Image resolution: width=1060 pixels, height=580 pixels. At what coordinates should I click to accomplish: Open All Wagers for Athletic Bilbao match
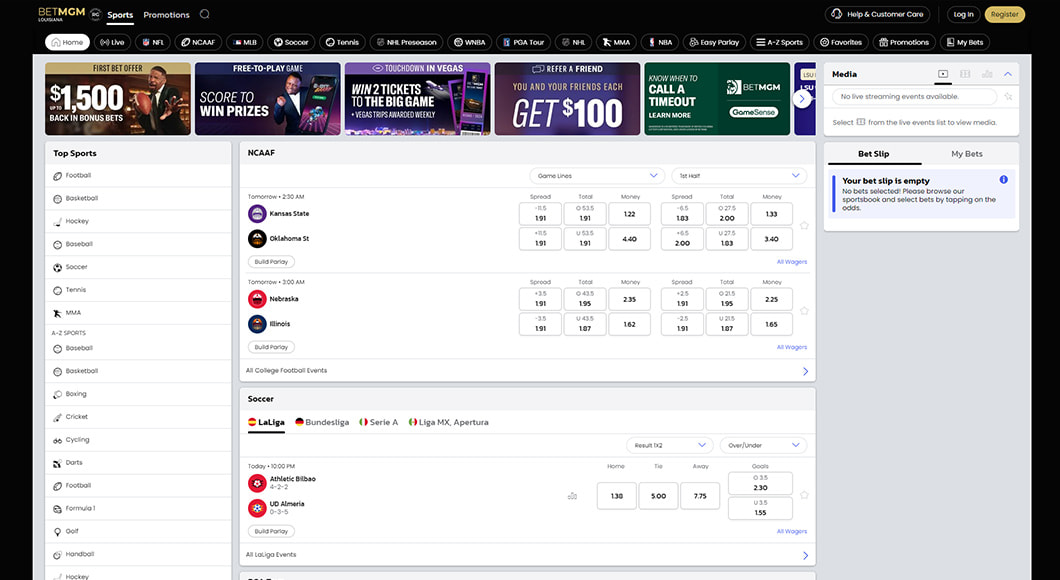coord(792,531)
